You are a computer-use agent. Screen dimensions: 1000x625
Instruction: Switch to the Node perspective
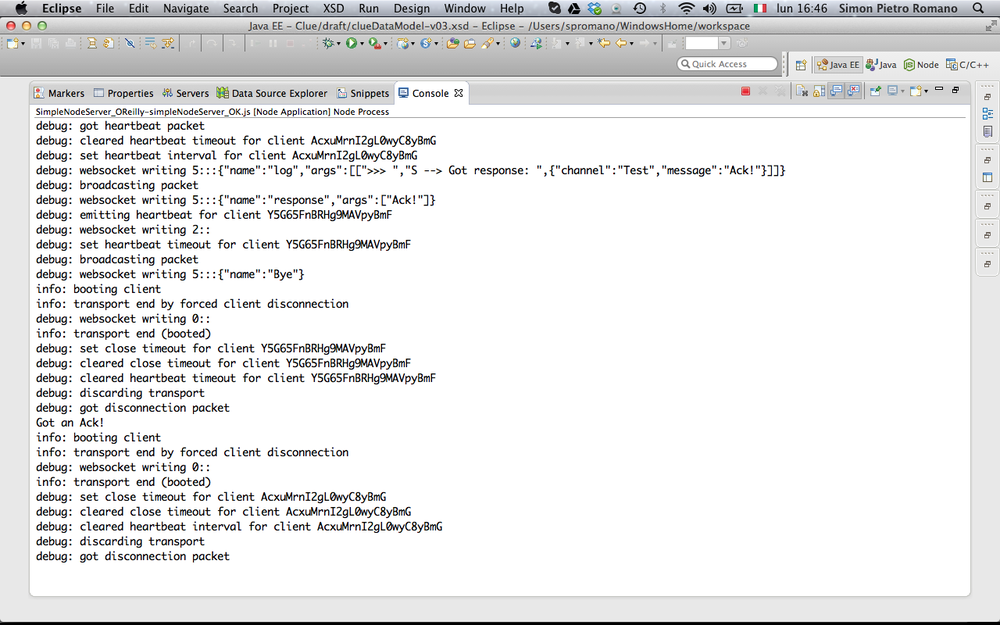921,65
